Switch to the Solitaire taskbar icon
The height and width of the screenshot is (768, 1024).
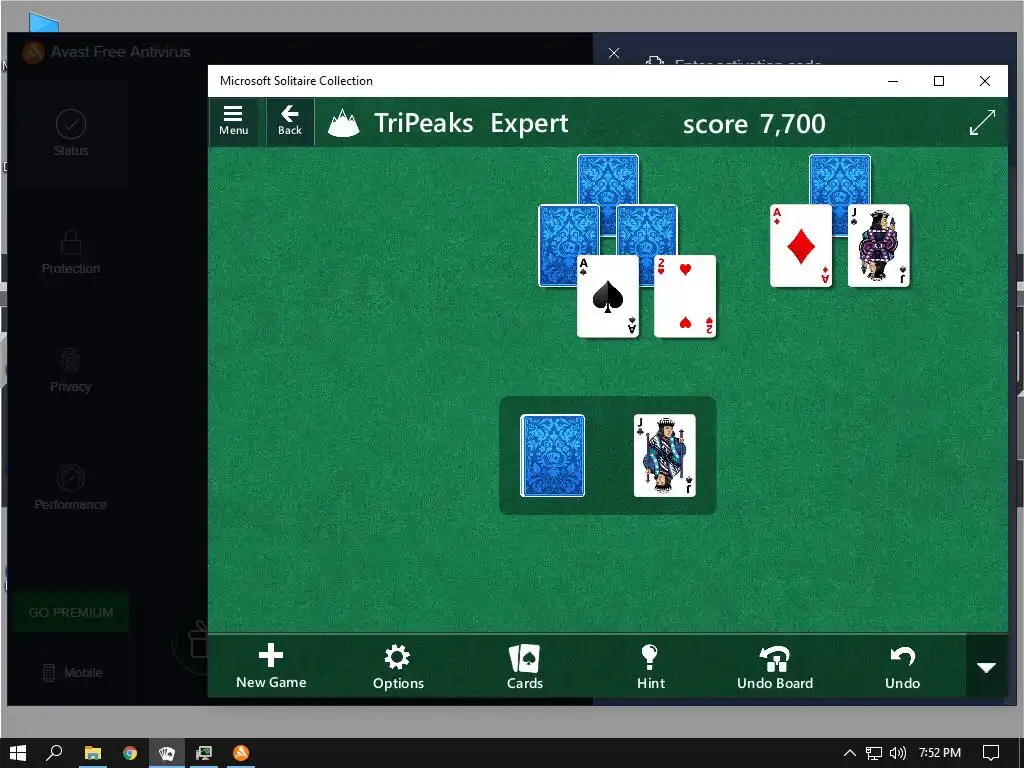(x=167, y=753)
